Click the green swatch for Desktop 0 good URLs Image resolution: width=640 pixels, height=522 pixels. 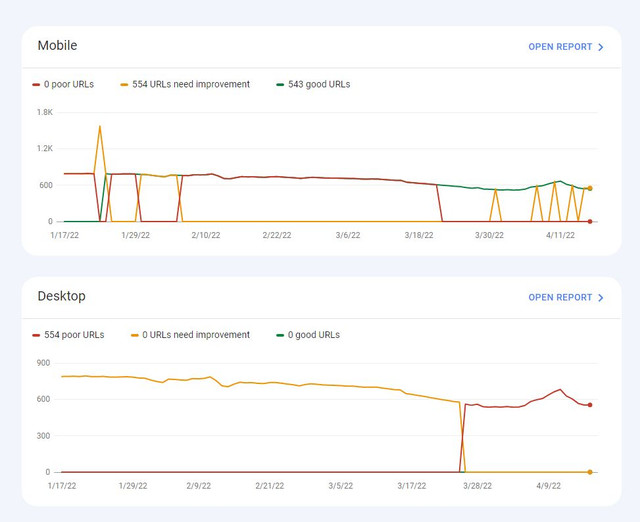coord(280,335)
